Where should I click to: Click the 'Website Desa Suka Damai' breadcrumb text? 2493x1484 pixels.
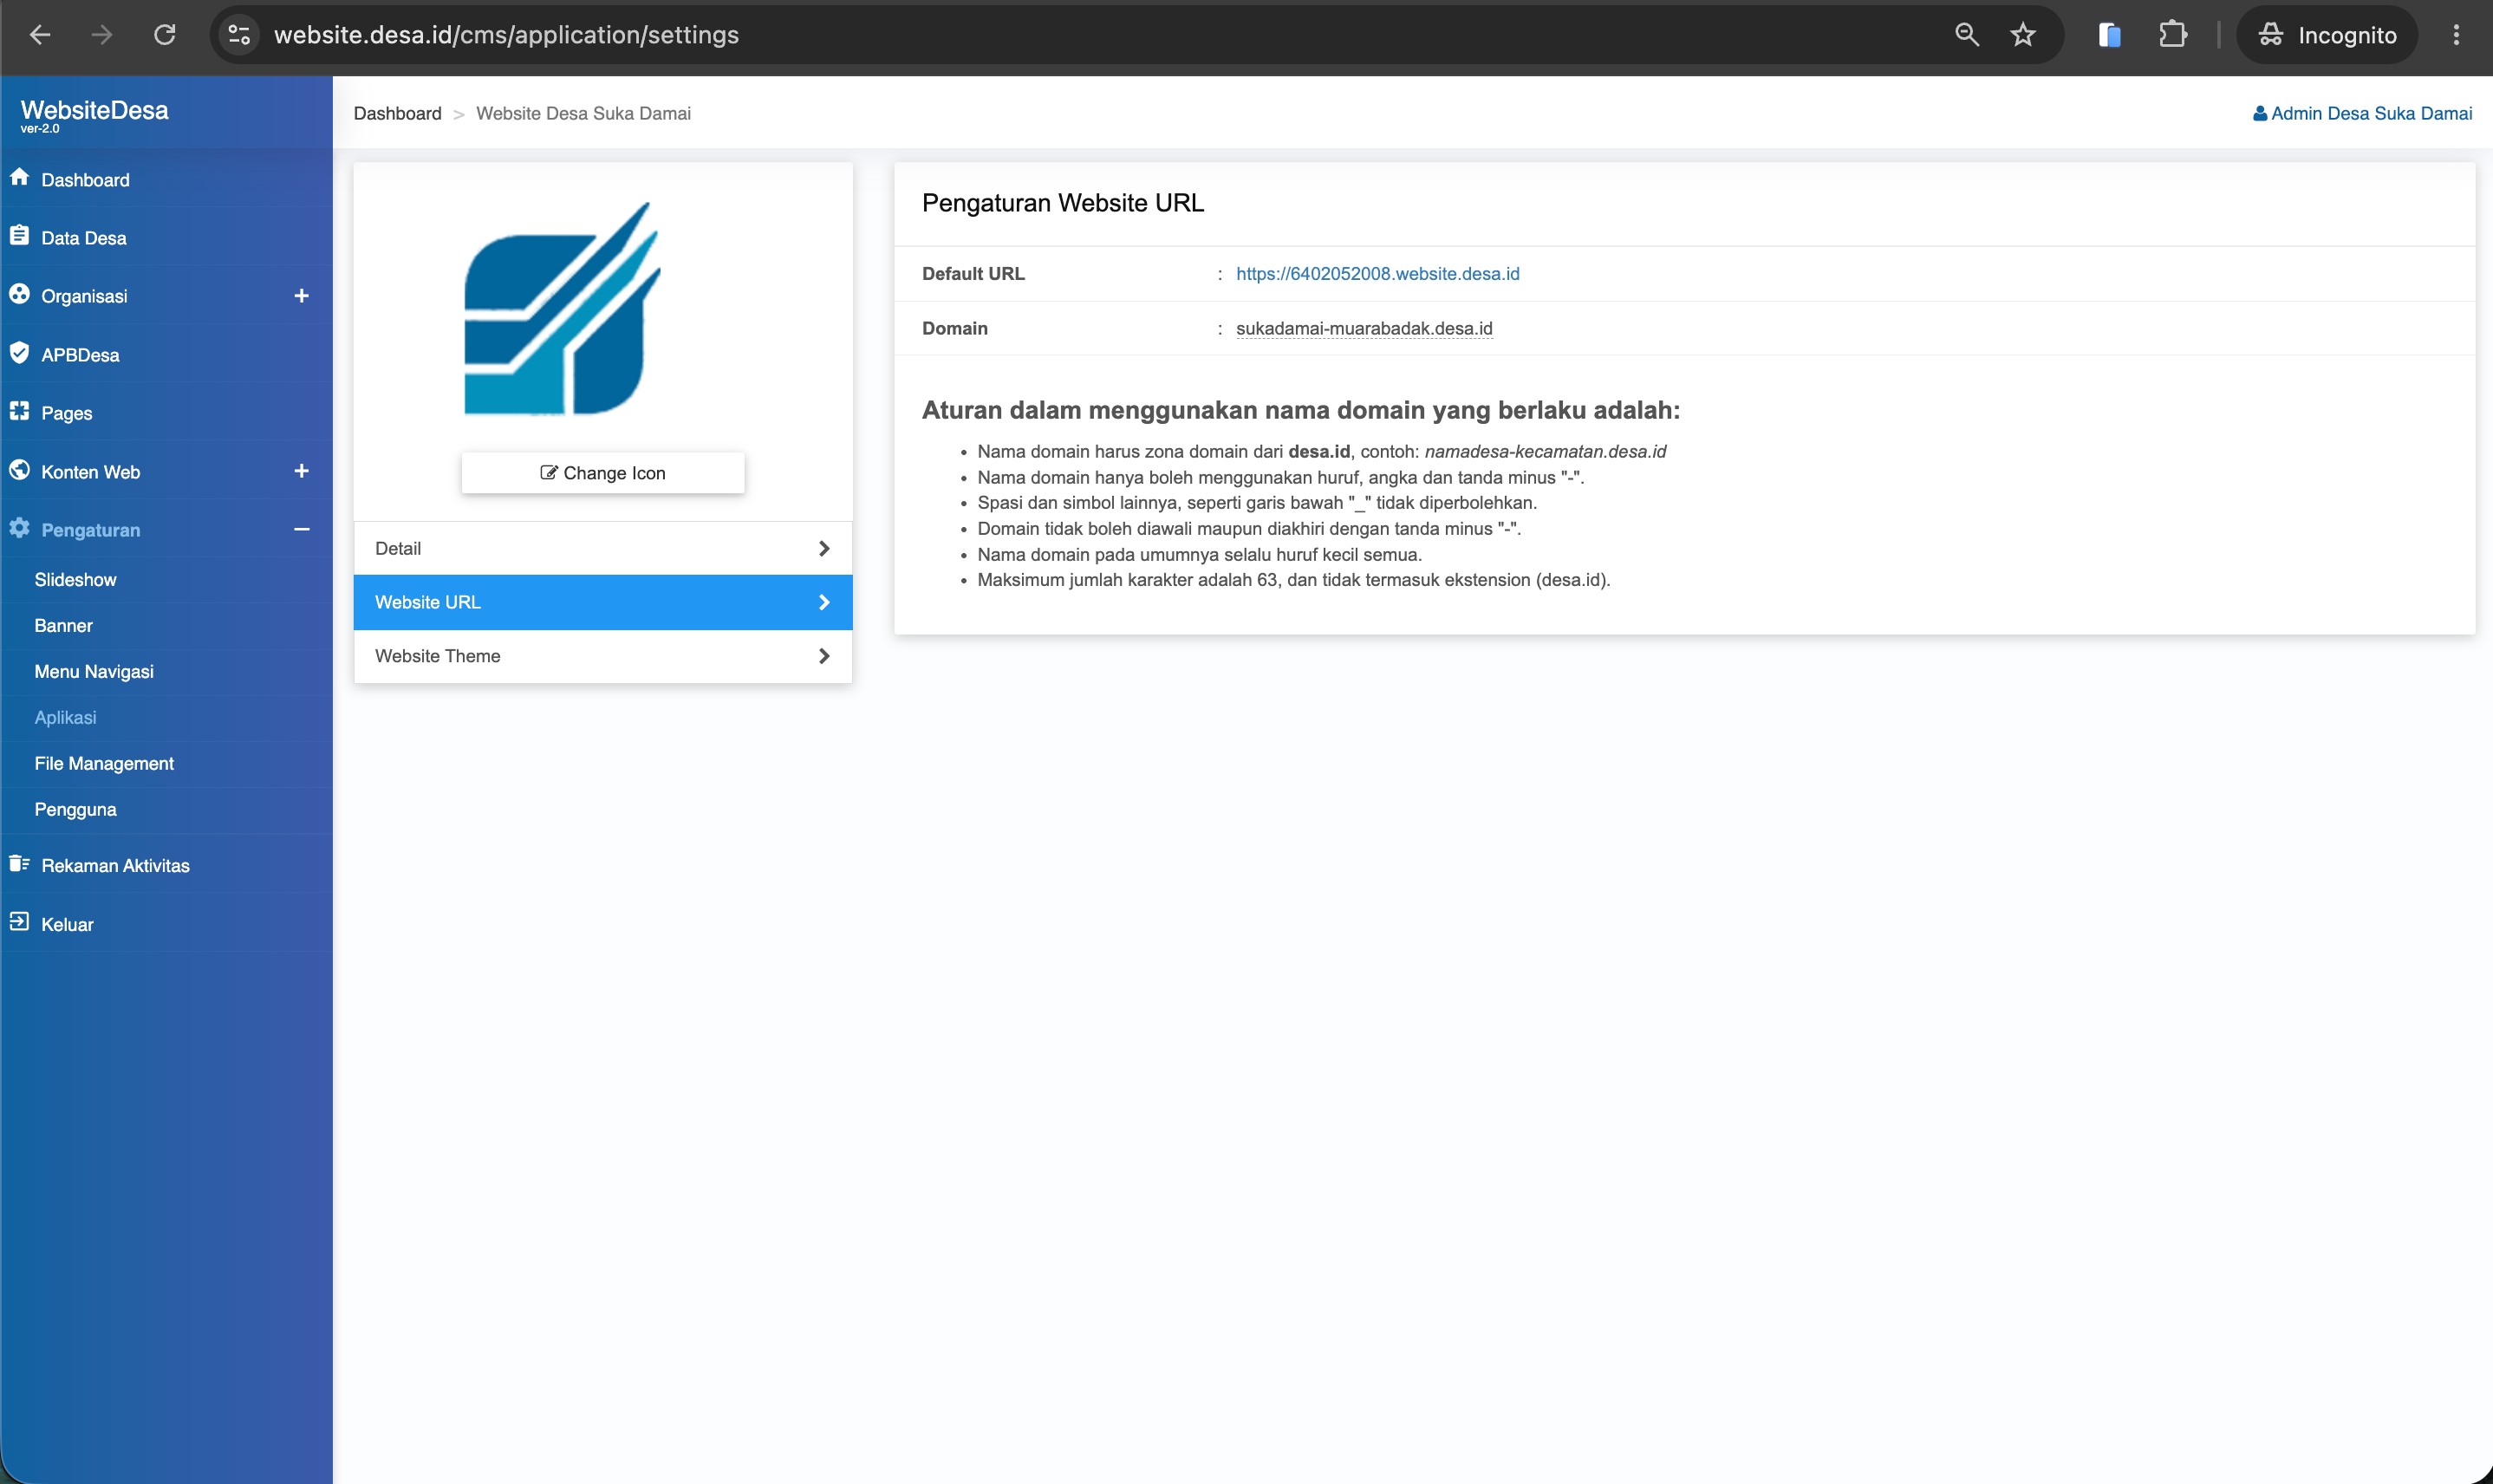(x=583, y=114)
